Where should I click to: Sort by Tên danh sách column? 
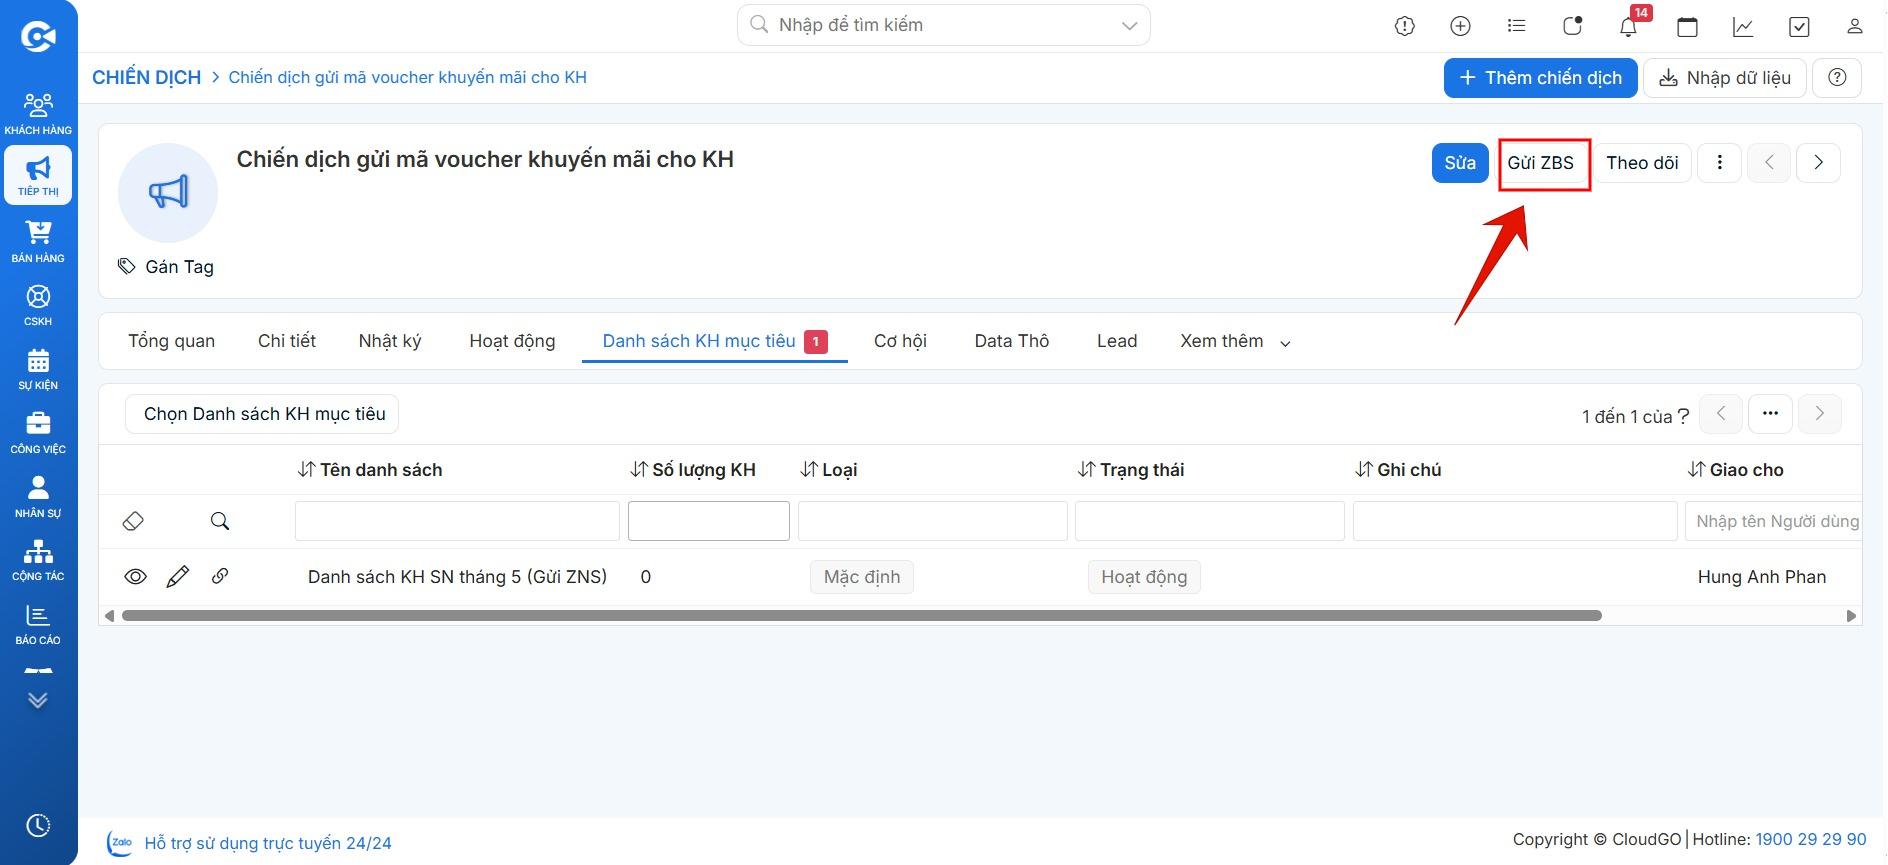tap(370, 470)
